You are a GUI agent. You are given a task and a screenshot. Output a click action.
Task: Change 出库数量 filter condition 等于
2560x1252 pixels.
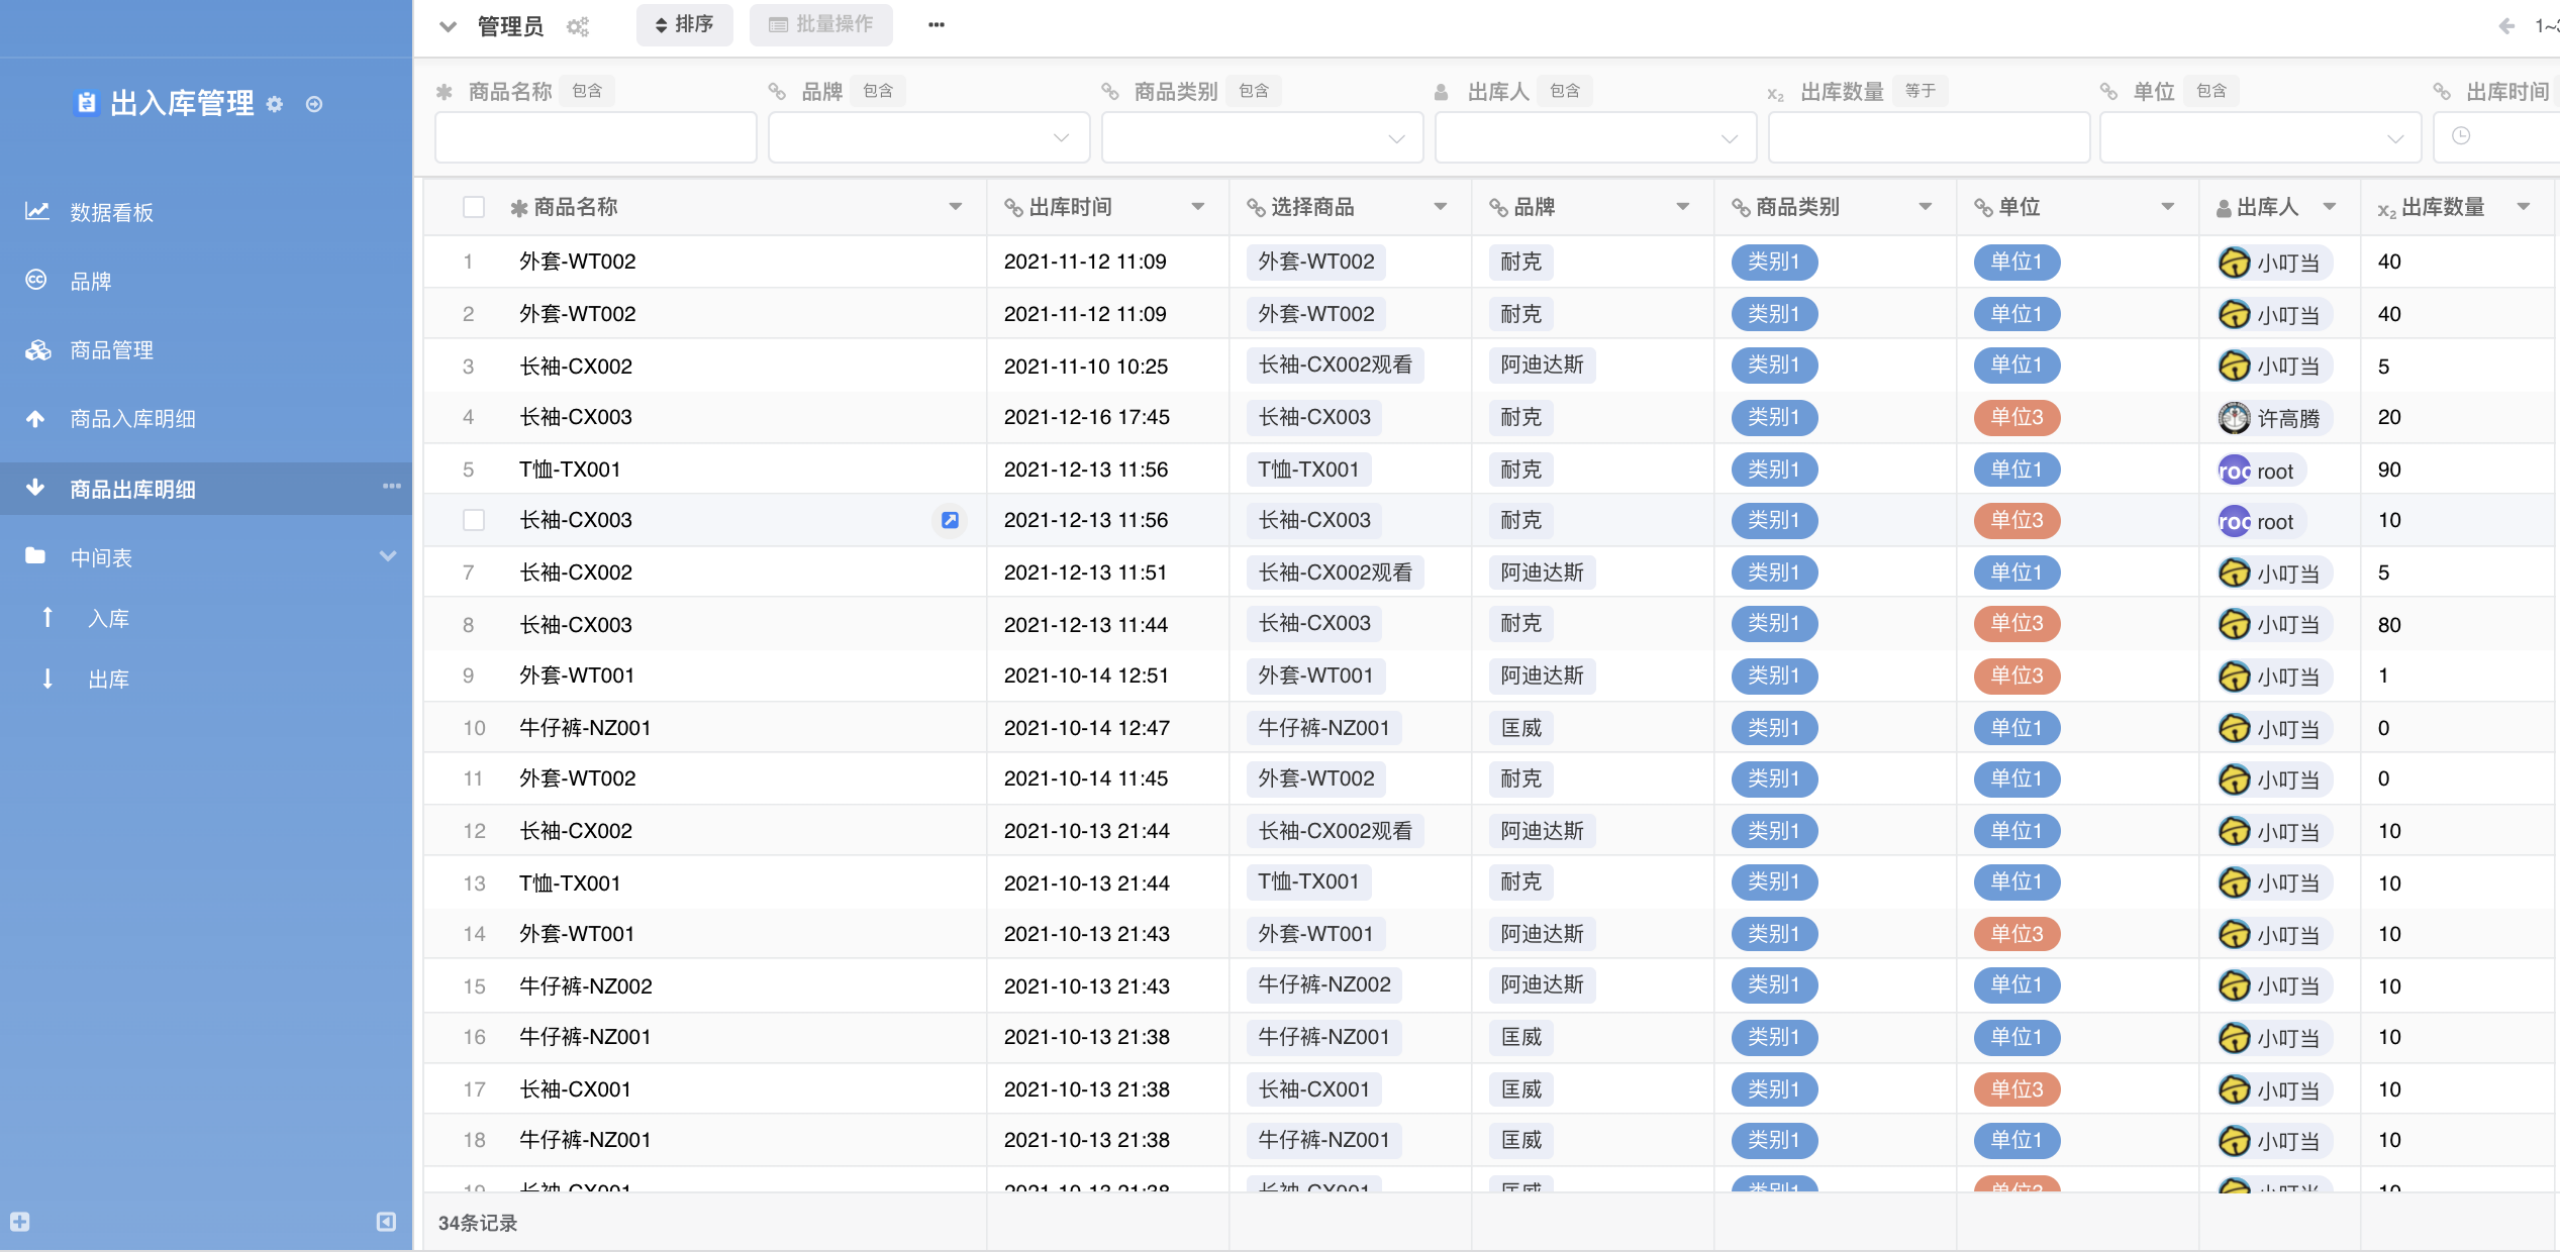pyautogui.click(x=1920, y=91)
